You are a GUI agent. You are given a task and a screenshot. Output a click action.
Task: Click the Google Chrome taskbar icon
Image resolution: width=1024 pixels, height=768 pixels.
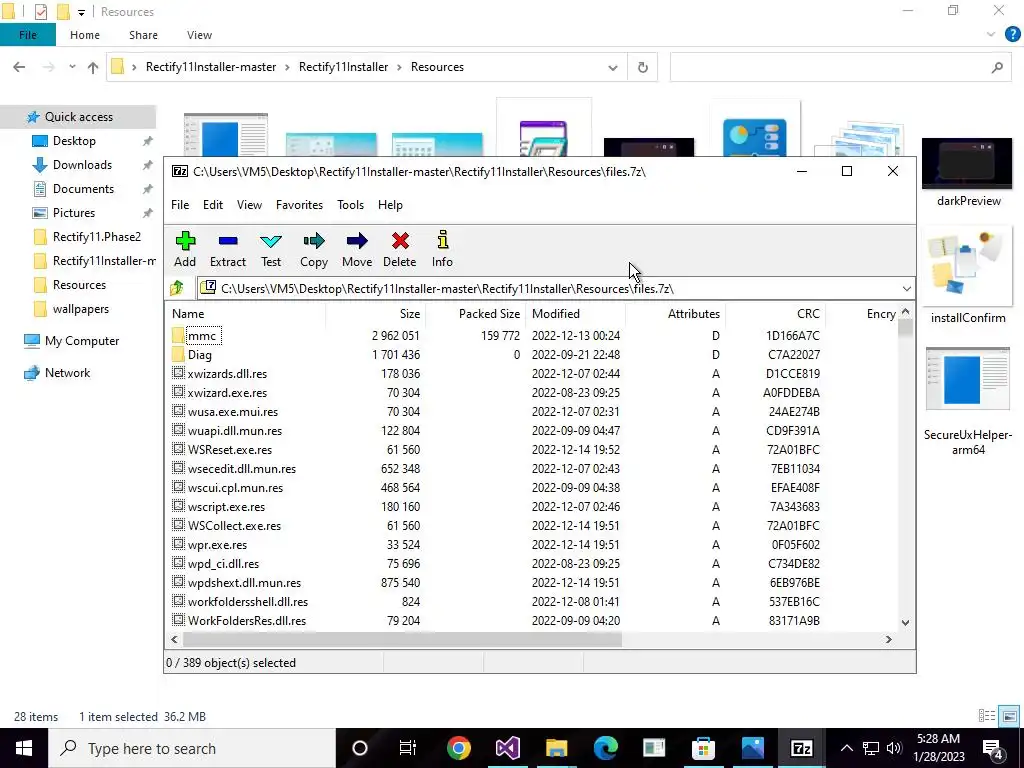(x=459, y=748)
